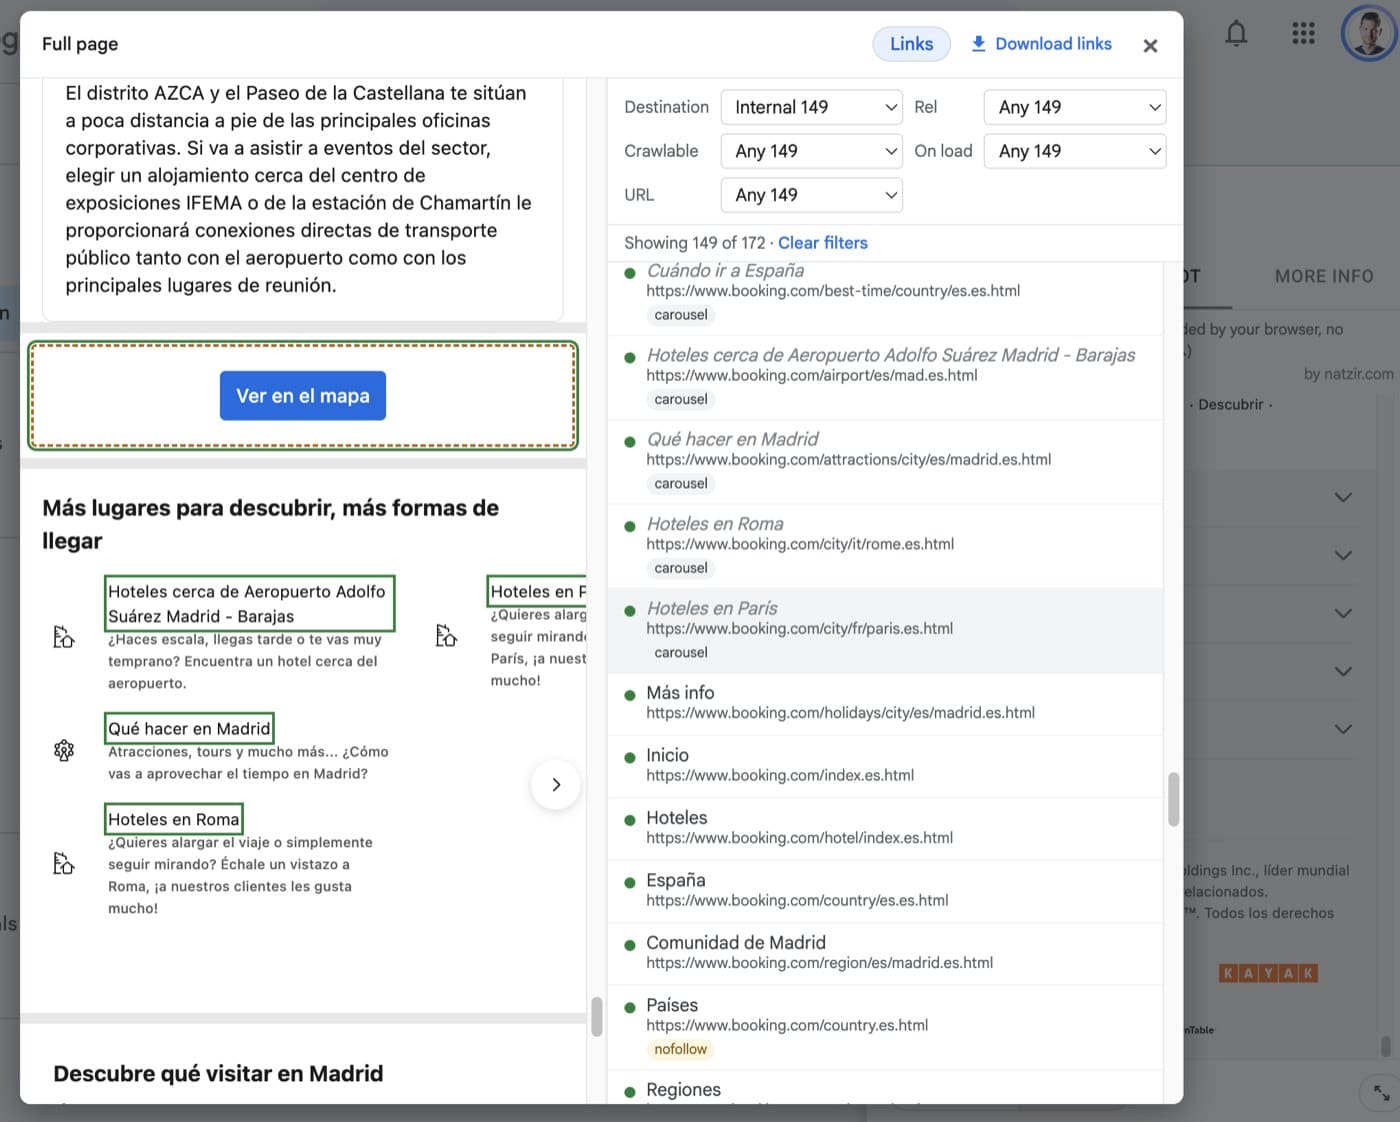Click the hotel icon beside Hoteles cerca de Aeropuerto
This screenshot has width=1400, height=1122.
coord(64,636)
